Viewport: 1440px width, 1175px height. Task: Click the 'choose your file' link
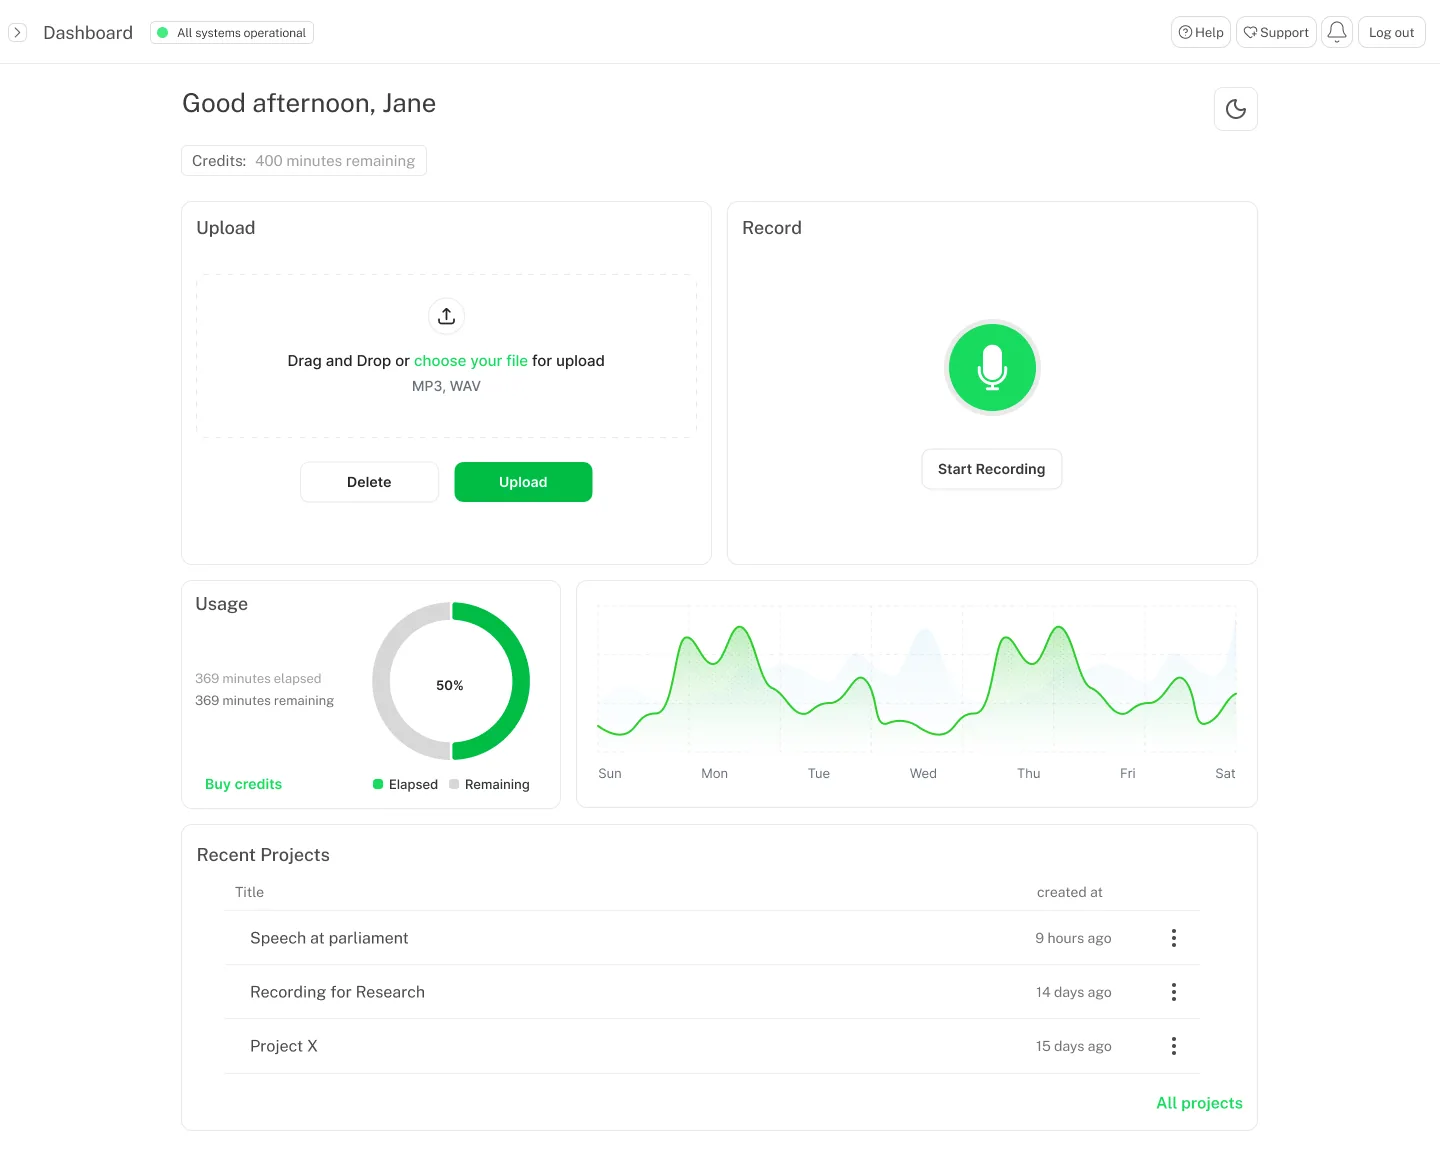471,361
